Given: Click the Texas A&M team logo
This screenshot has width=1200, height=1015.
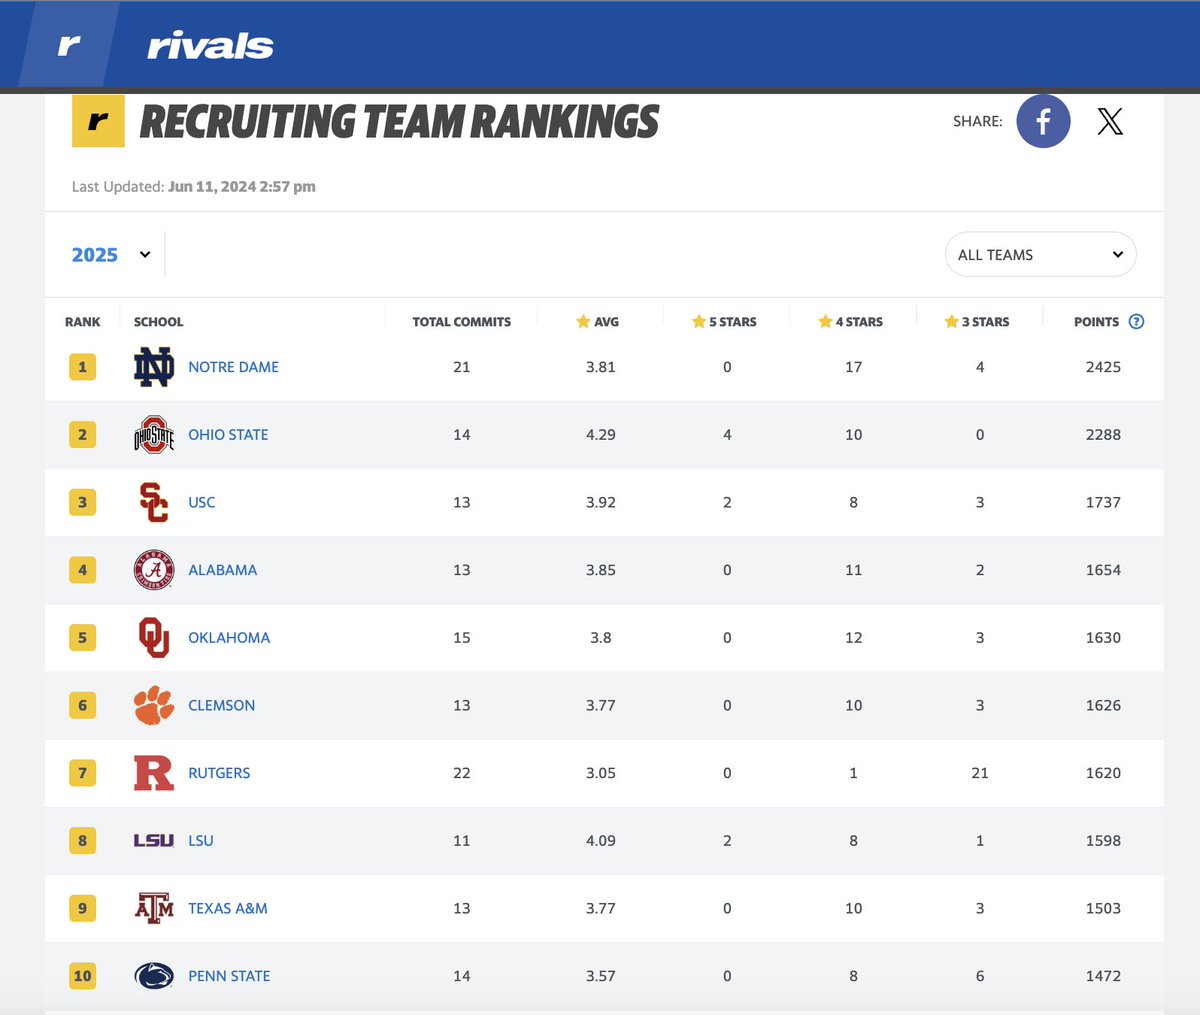Looking at the screenshot, I should coord(154,908).
